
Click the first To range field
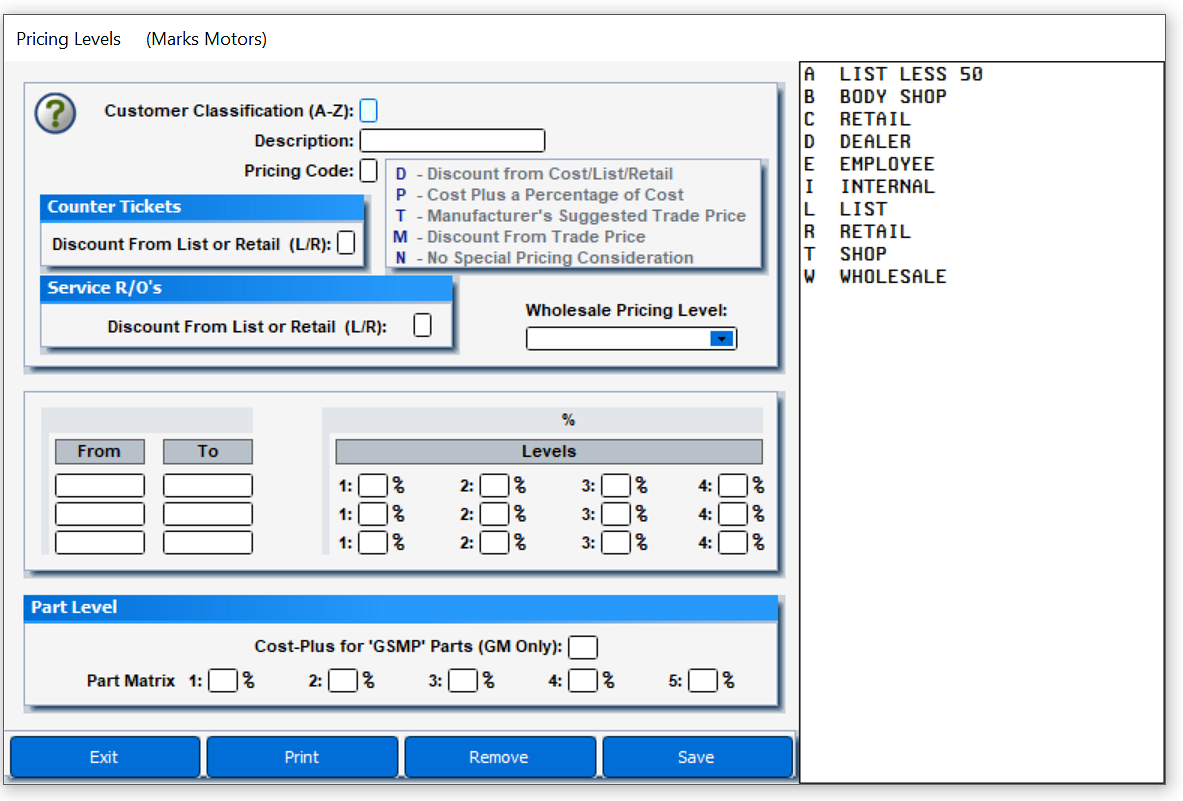pyautogui.click(x=207, y=485)
